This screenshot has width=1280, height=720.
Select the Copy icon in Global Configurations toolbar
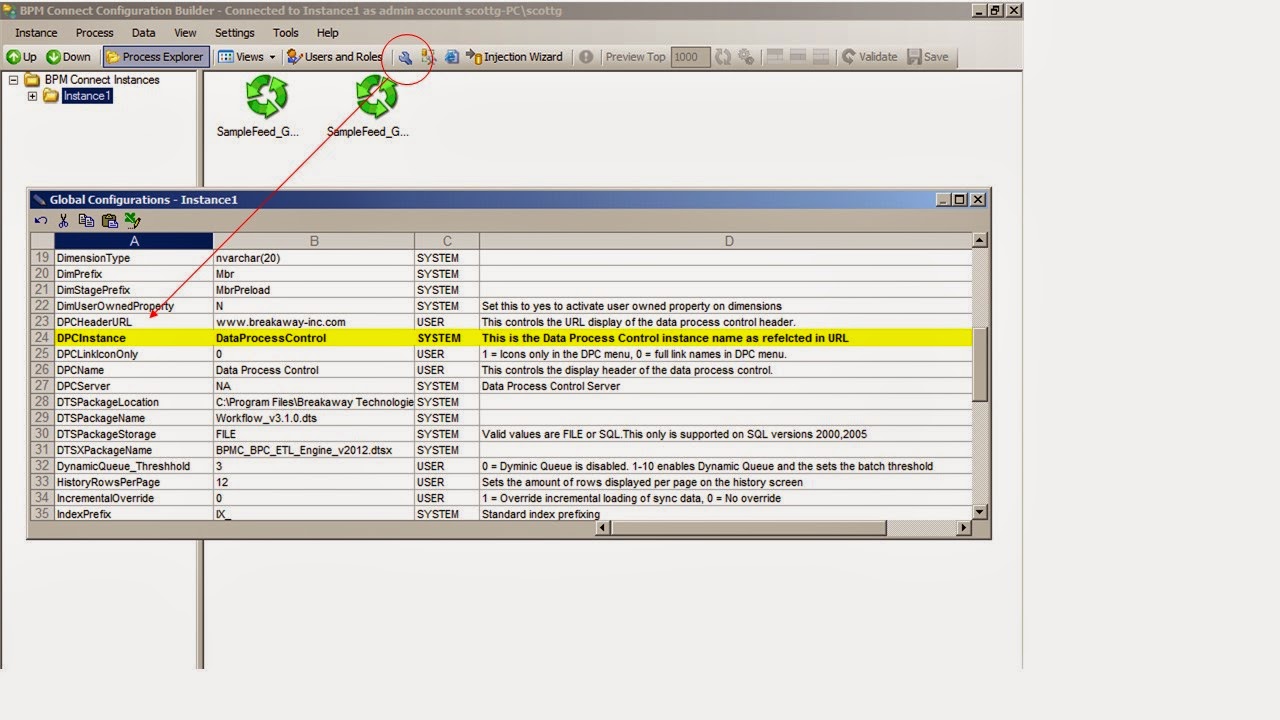pos(86,221)
